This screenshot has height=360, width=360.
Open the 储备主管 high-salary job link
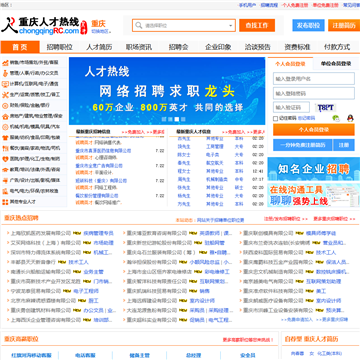pos(139,355)
